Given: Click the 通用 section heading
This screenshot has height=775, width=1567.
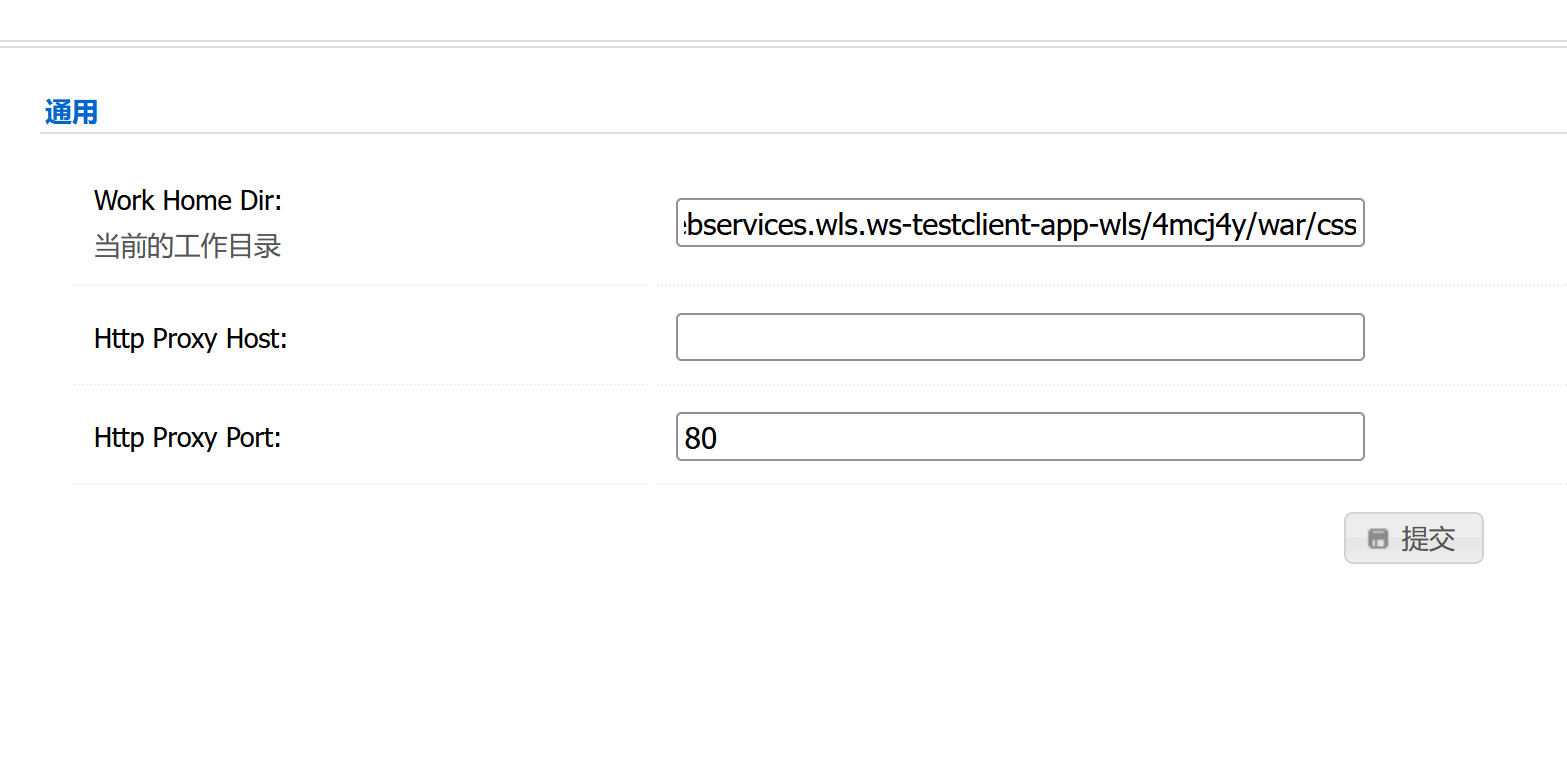Looking at the screenshot, I should (71, 112).
